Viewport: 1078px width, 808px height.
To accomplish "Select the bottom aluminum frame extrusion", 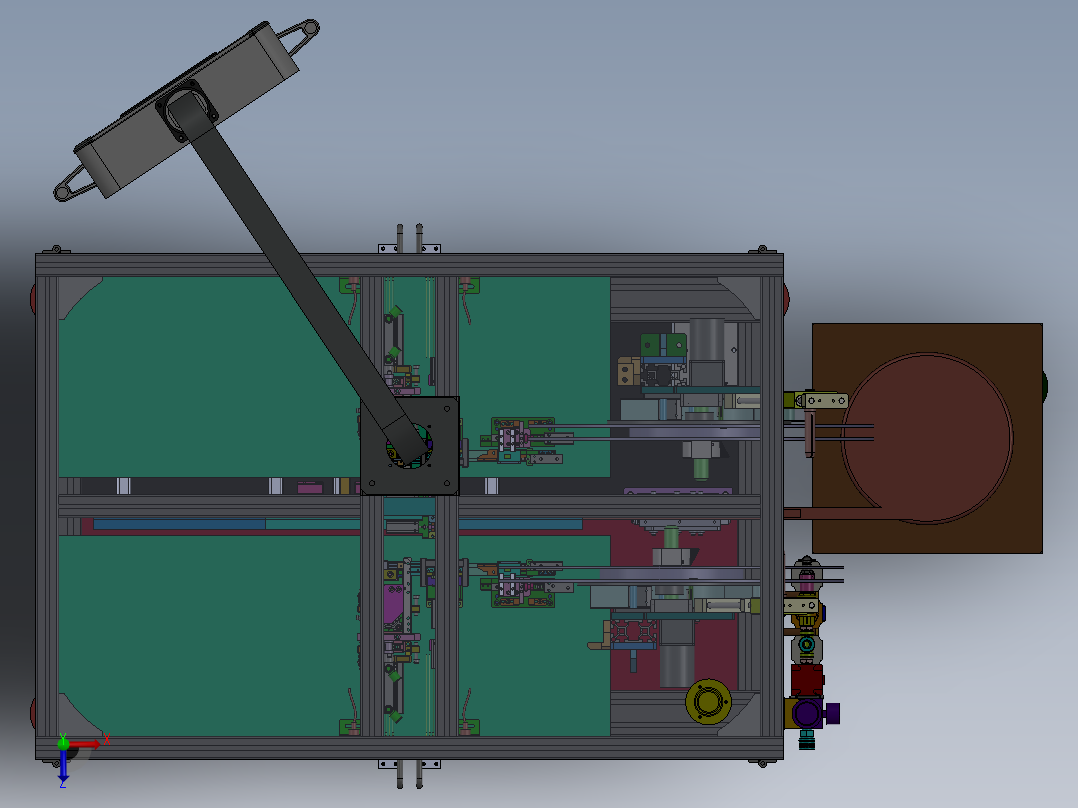I will [409, 748].
